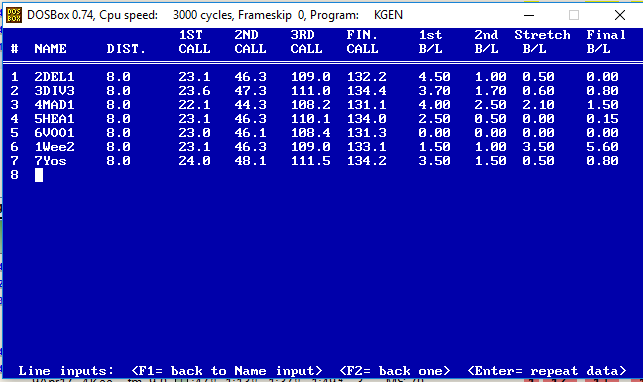This screenshot has width=643, height=382.
Task: Click 2nd call value 47.3 for 3DIV3
Action: coord(250,91)
